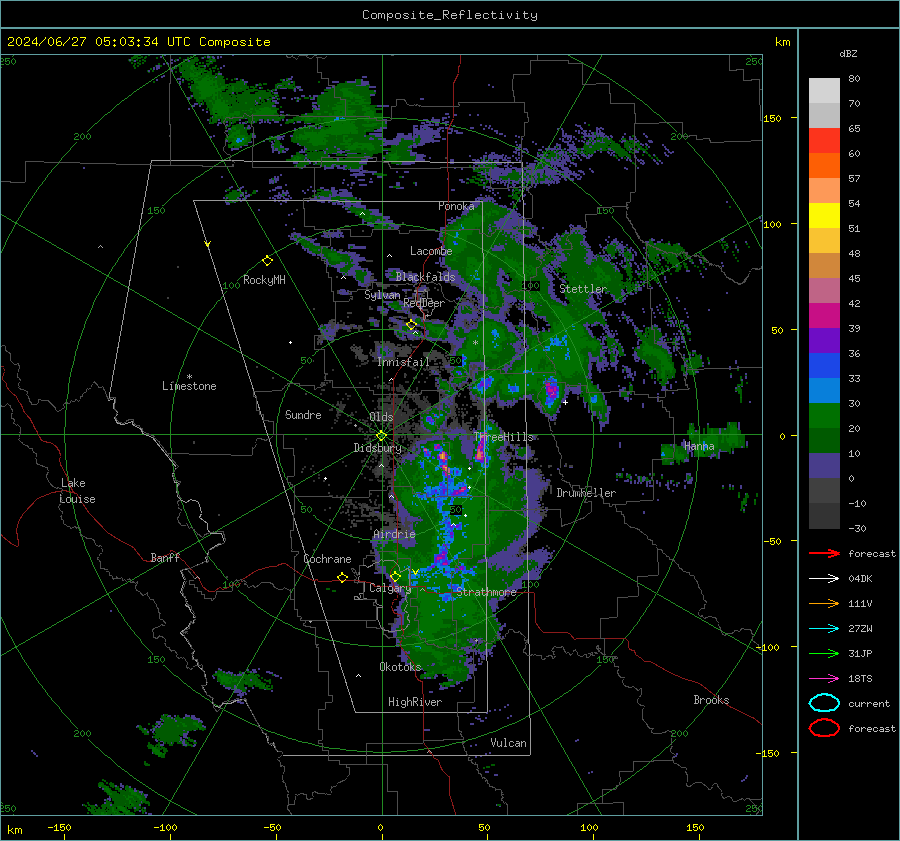Click the Okotoks town label

point(401,667)
